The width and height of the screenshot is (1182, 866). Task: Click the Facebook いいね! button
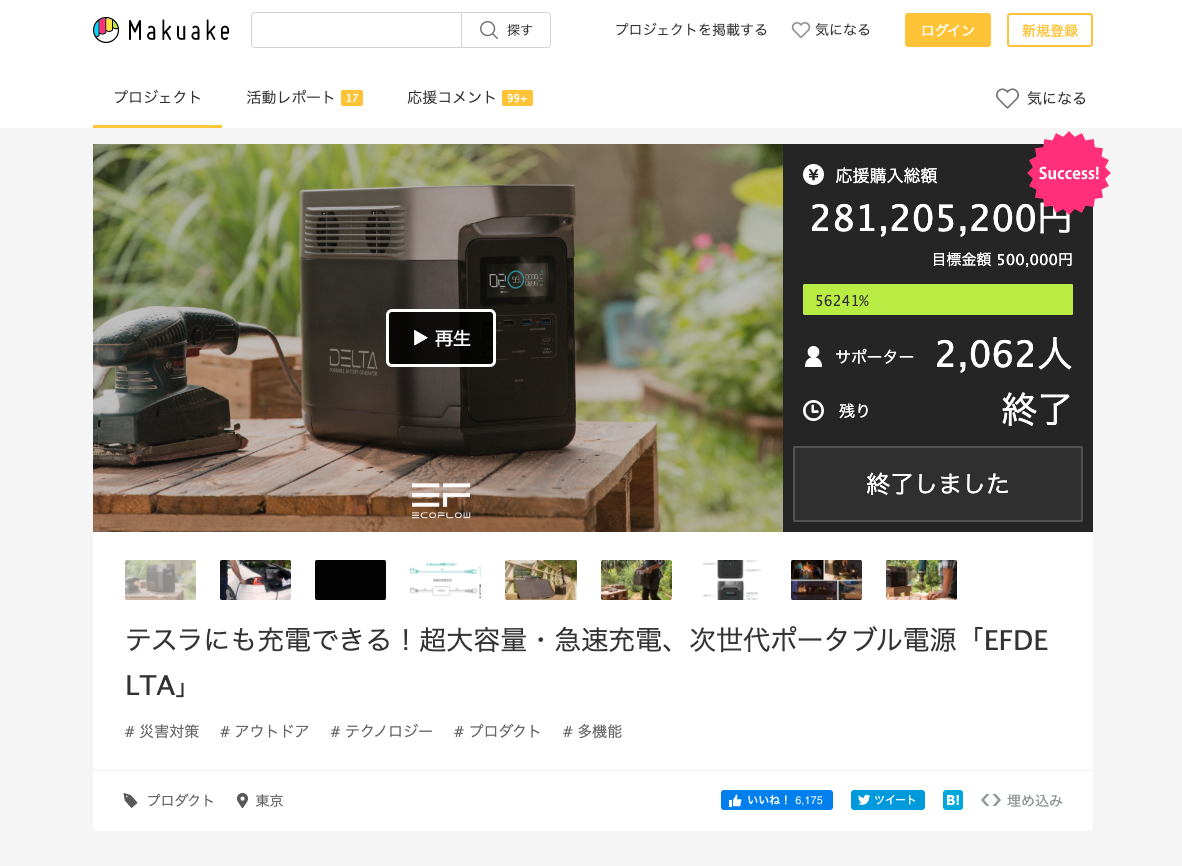click(776, 800)
